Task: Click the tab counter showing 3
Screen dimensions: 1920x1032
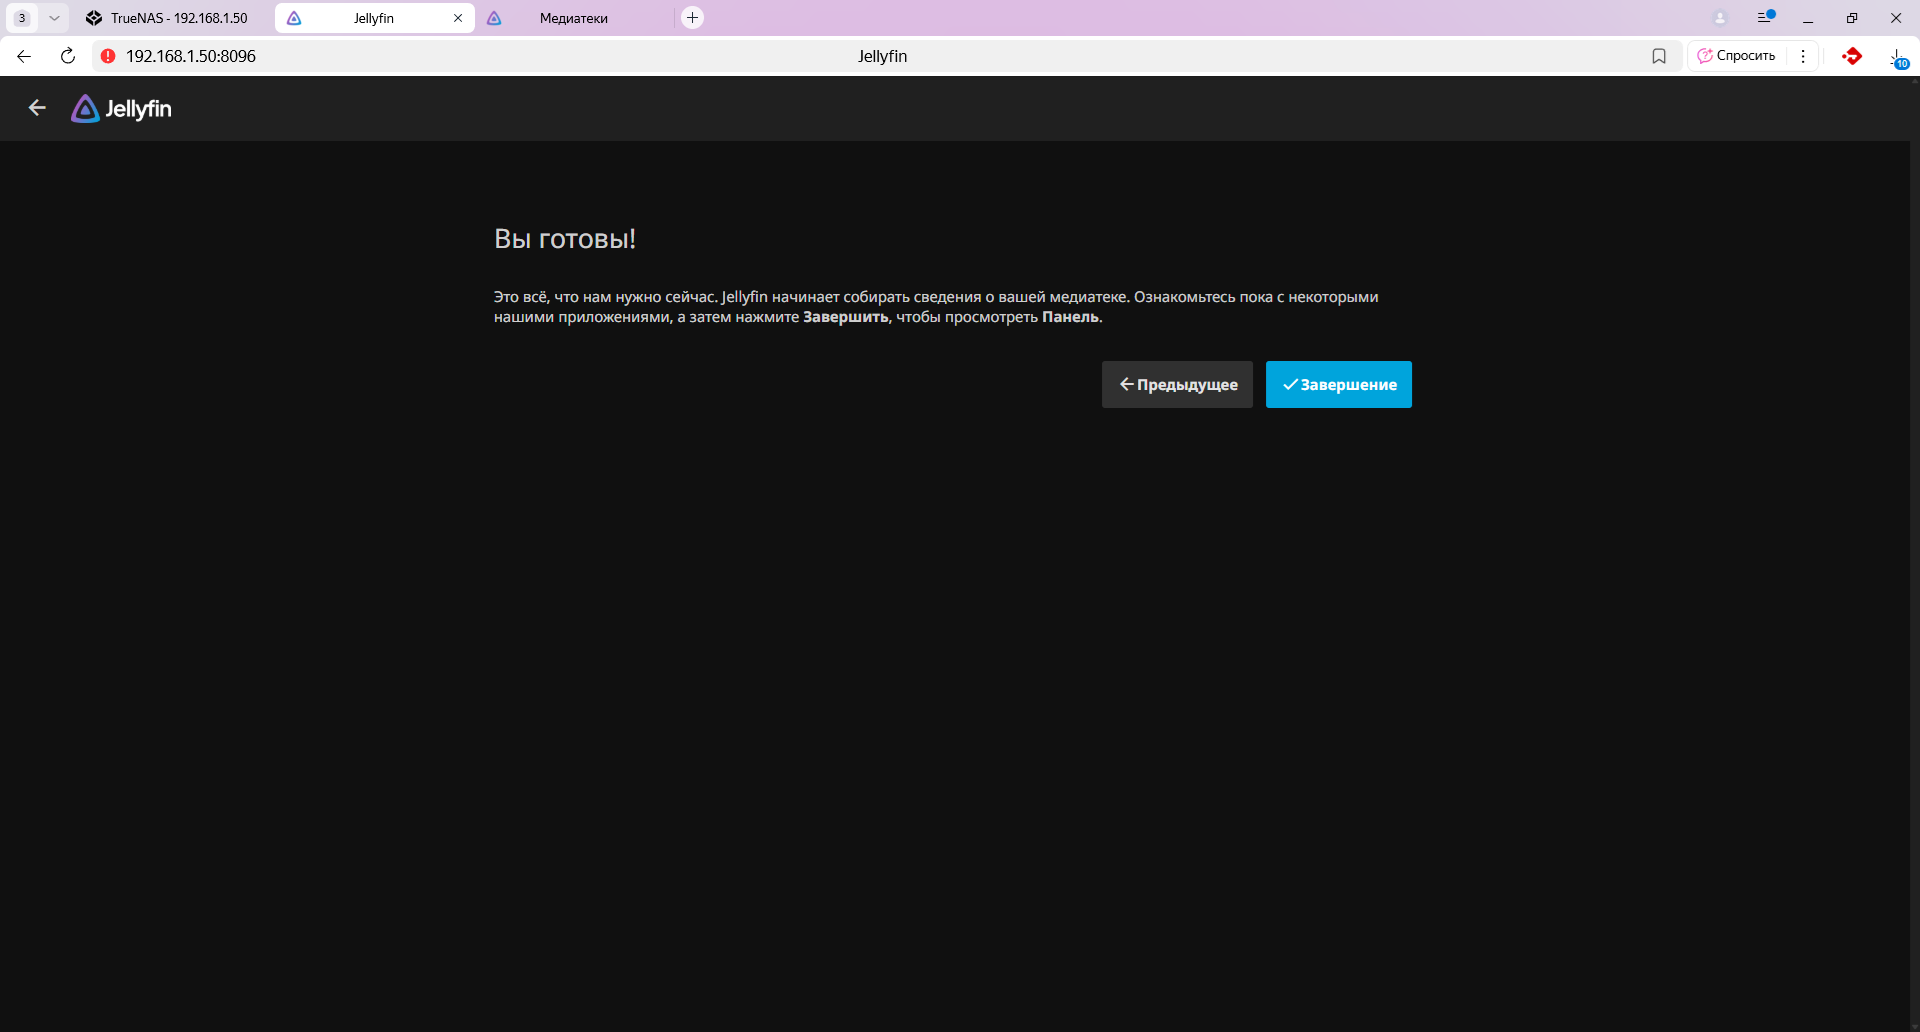Action: tap(22, 18)
